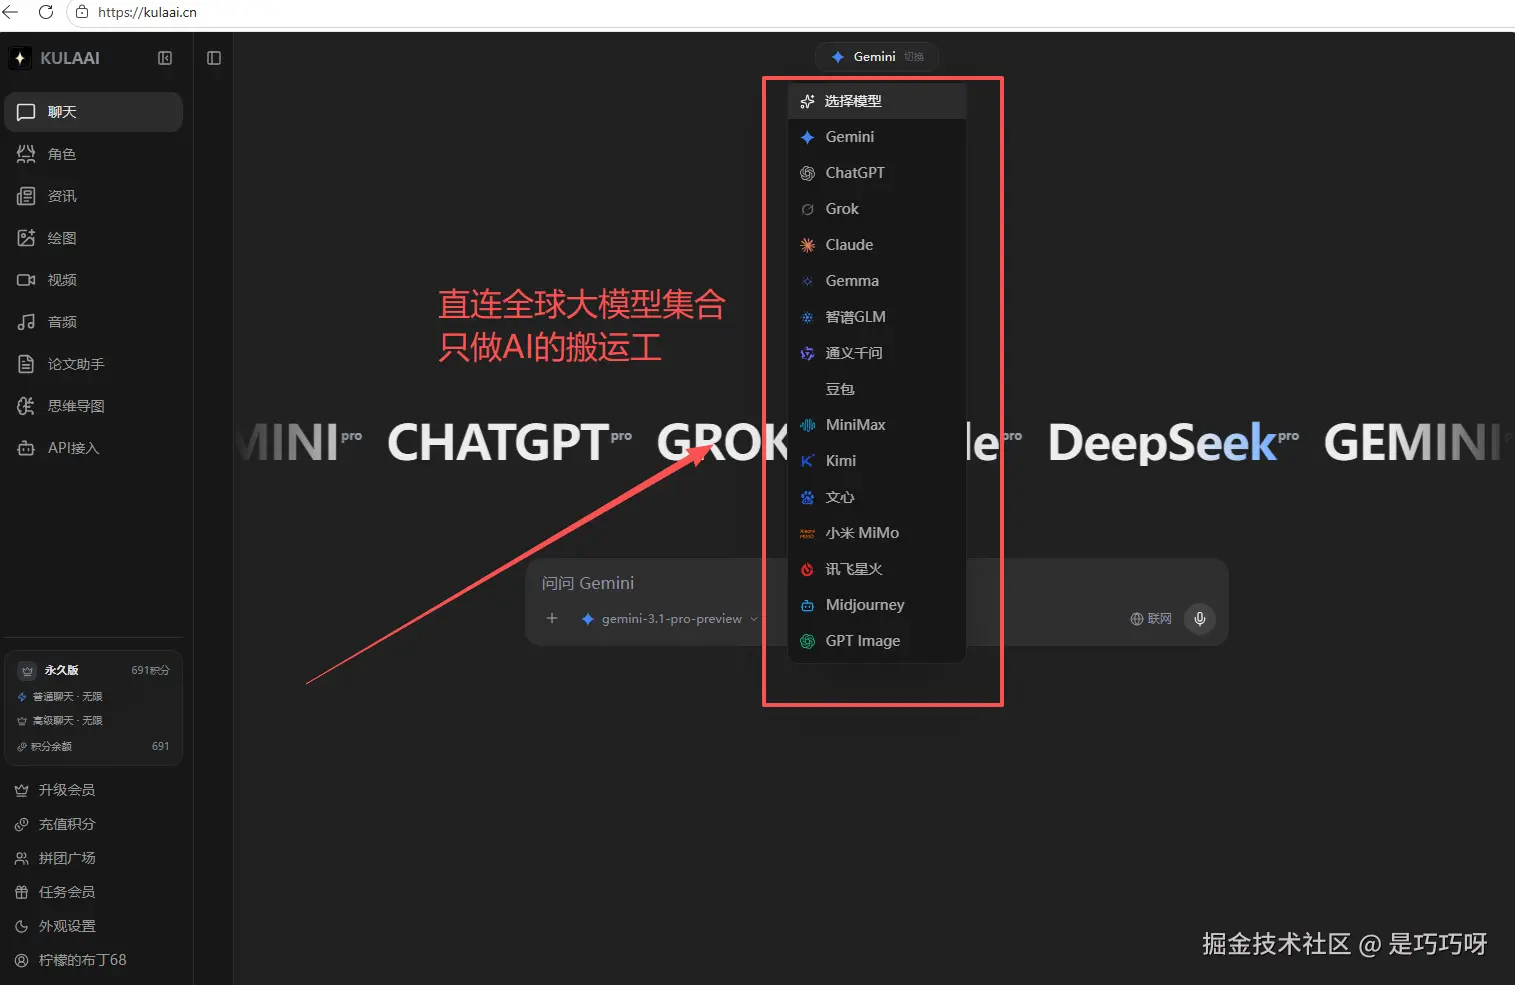1515x985 pixels.
Task: Select Midjourney from the model menu
Action: [864, 604]
